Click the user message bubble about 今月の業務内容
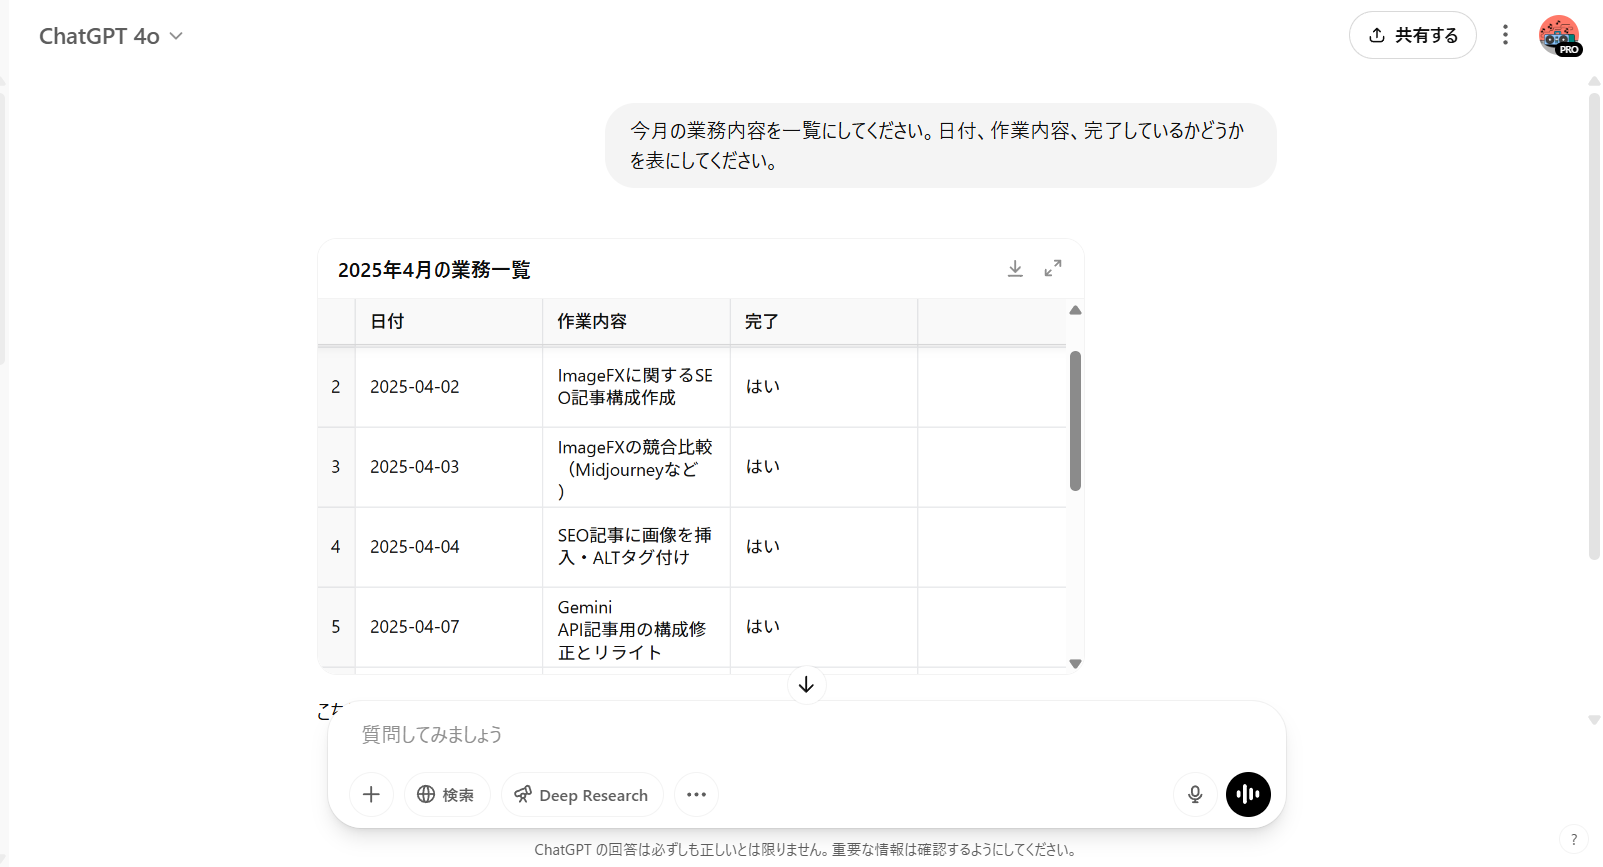This screenshot has height=867, width=1603. tap(940, 145)
